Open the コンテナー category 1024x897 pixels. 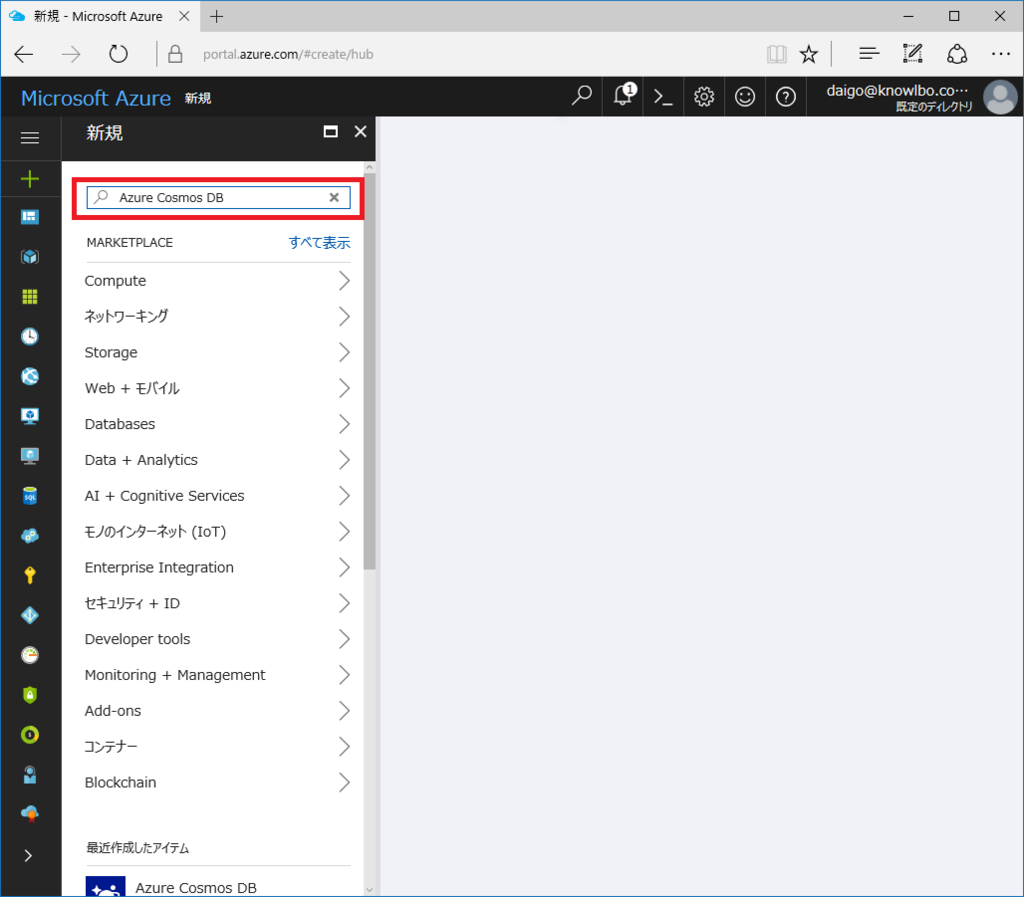tap(217, 747)
